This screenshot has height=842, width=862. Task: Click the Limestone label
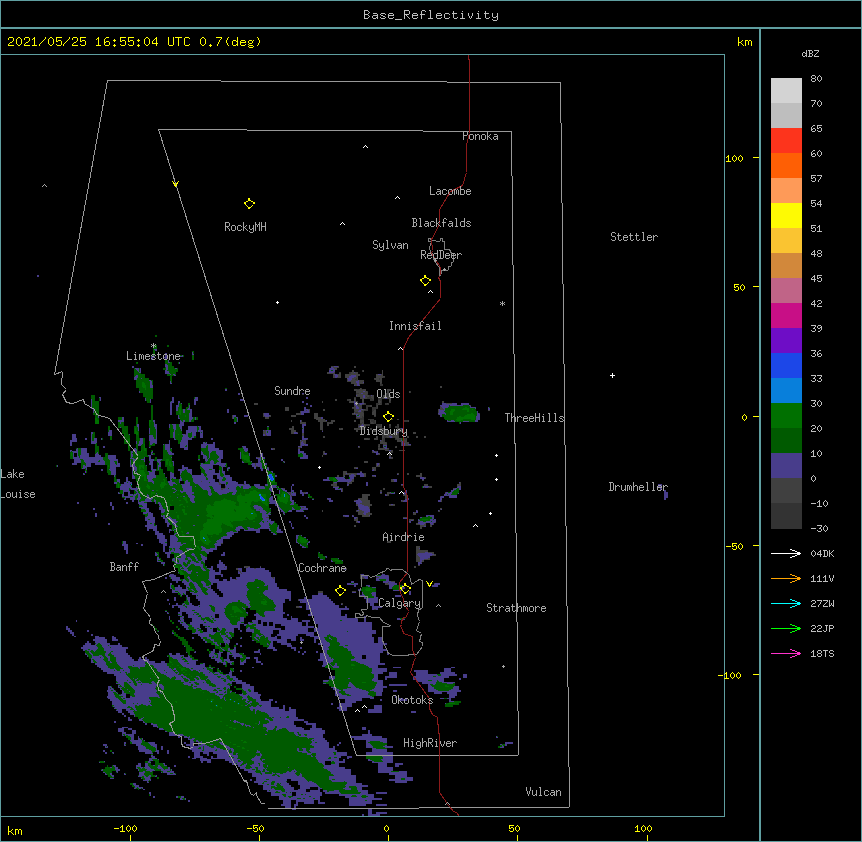[x=153, y=356]
